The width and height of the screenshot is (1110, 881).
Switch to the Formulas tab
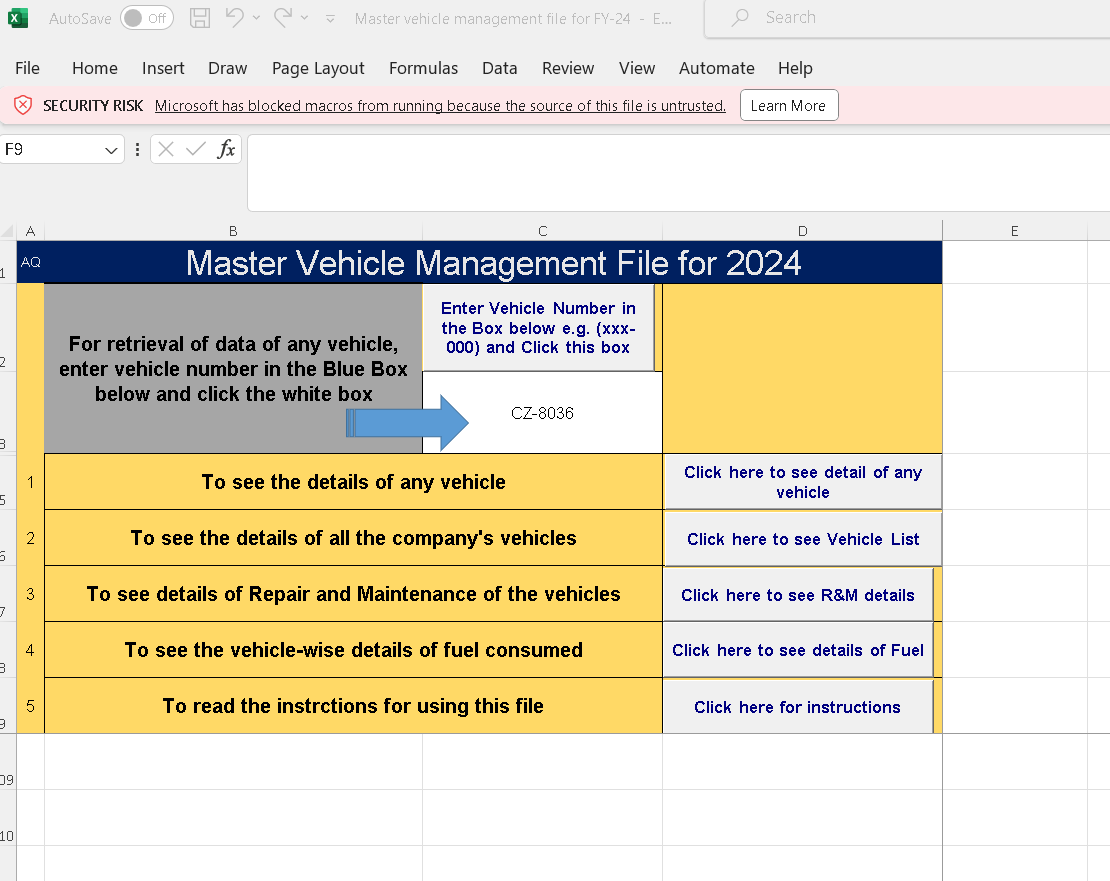click(423, 68)
